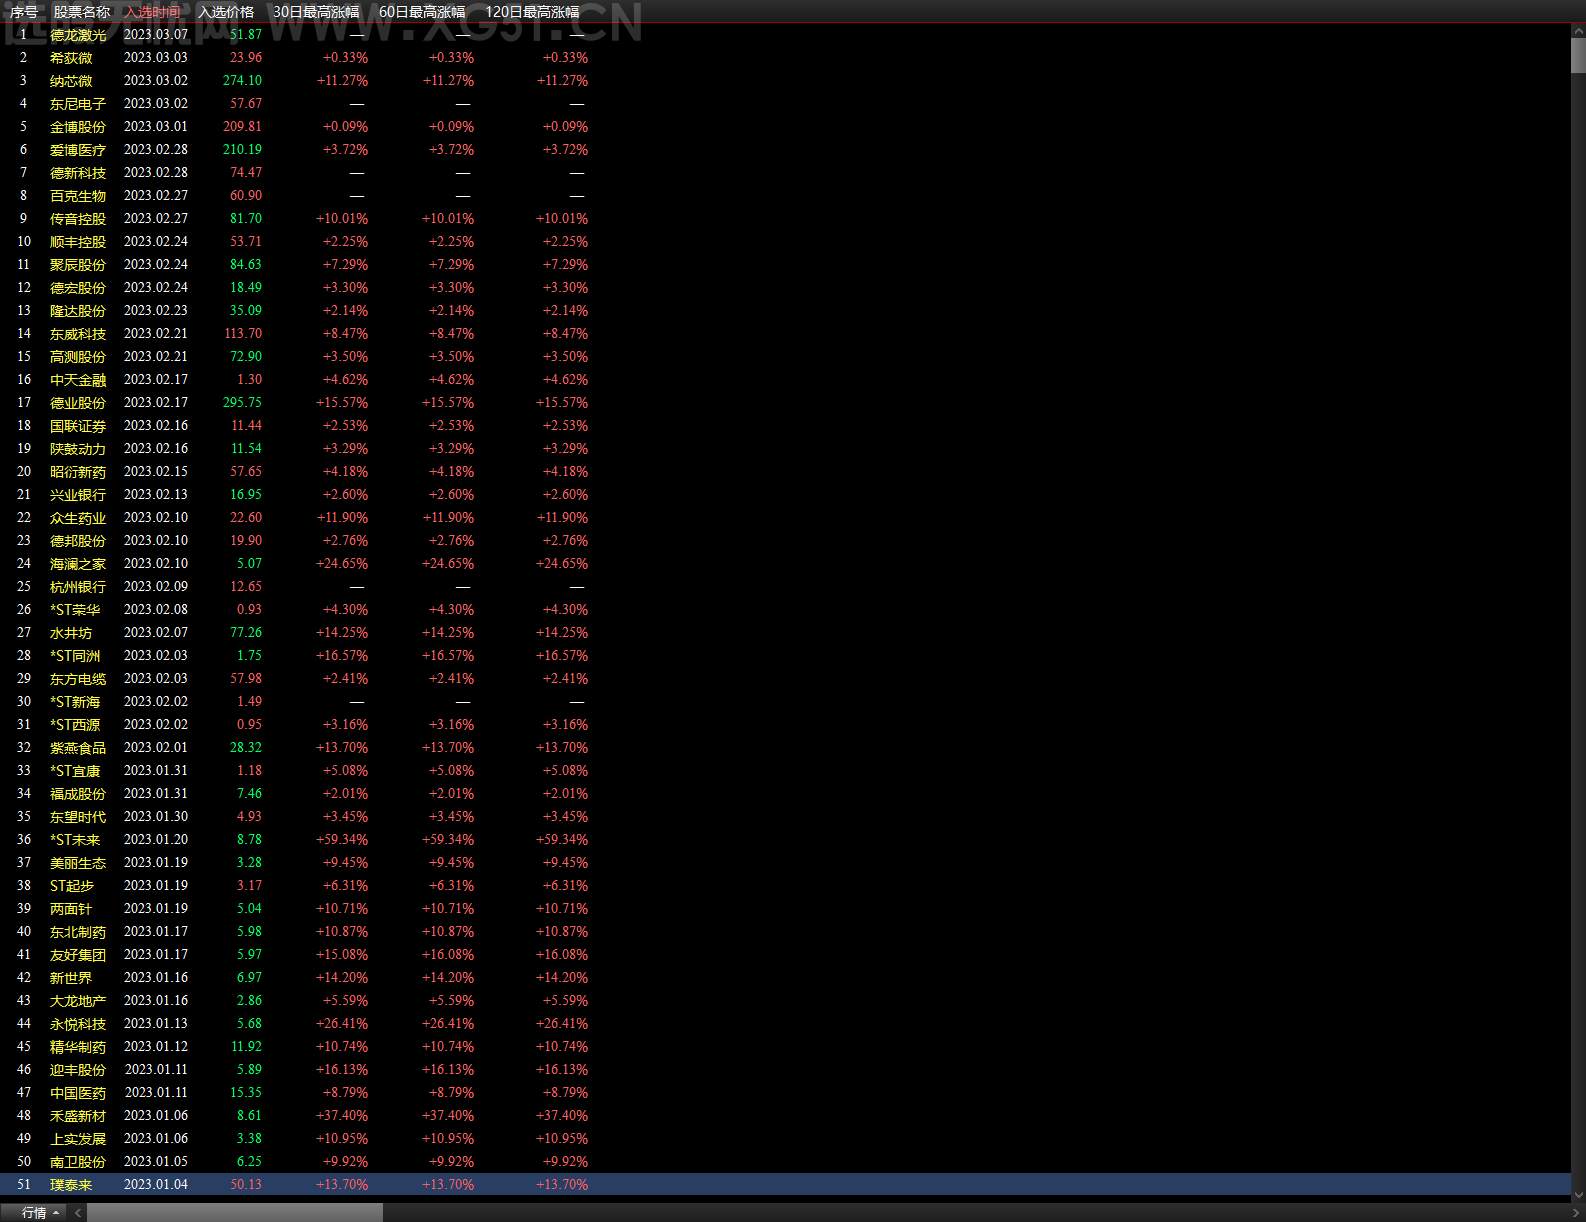Sort by the 股票名称 column header
The width and height of the screenshot is (1586, 1222).
pyautogui.click(x=81, y=12)
